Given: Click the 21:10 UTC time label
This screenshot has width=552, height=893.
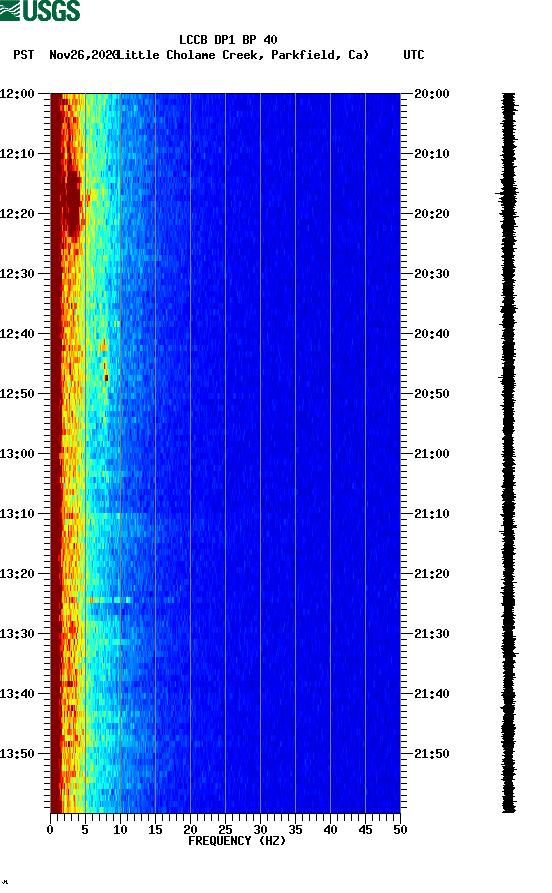Looking at the screenshot, I should [432, 514].
